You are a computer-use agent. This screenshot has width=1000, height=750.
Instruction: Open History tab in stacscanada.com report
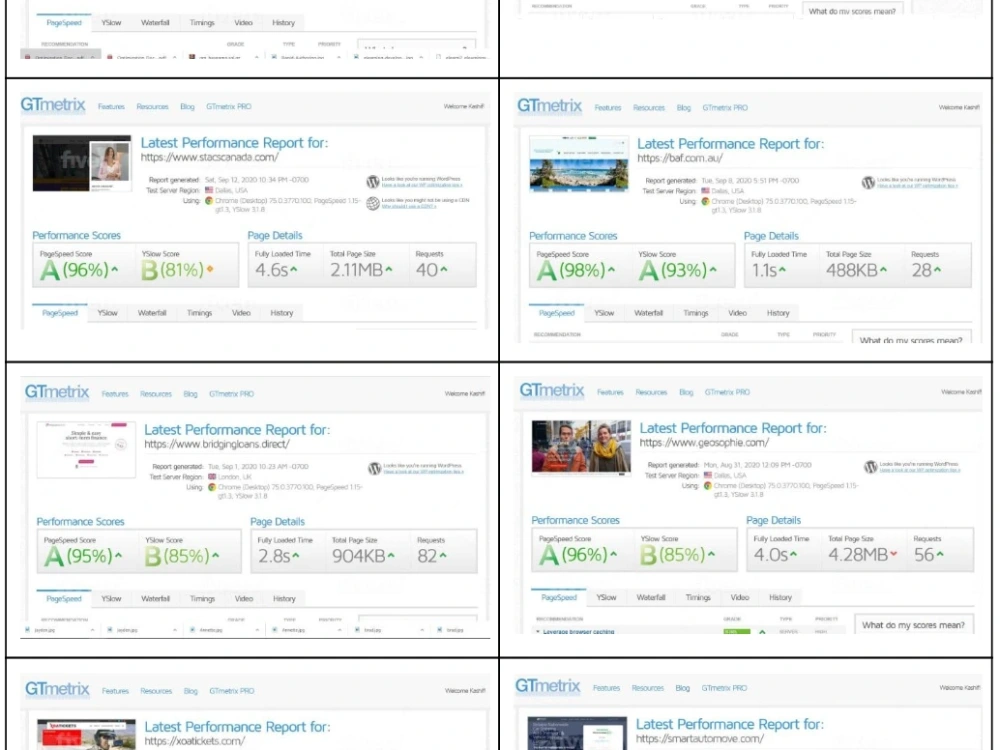pos(282,313)
